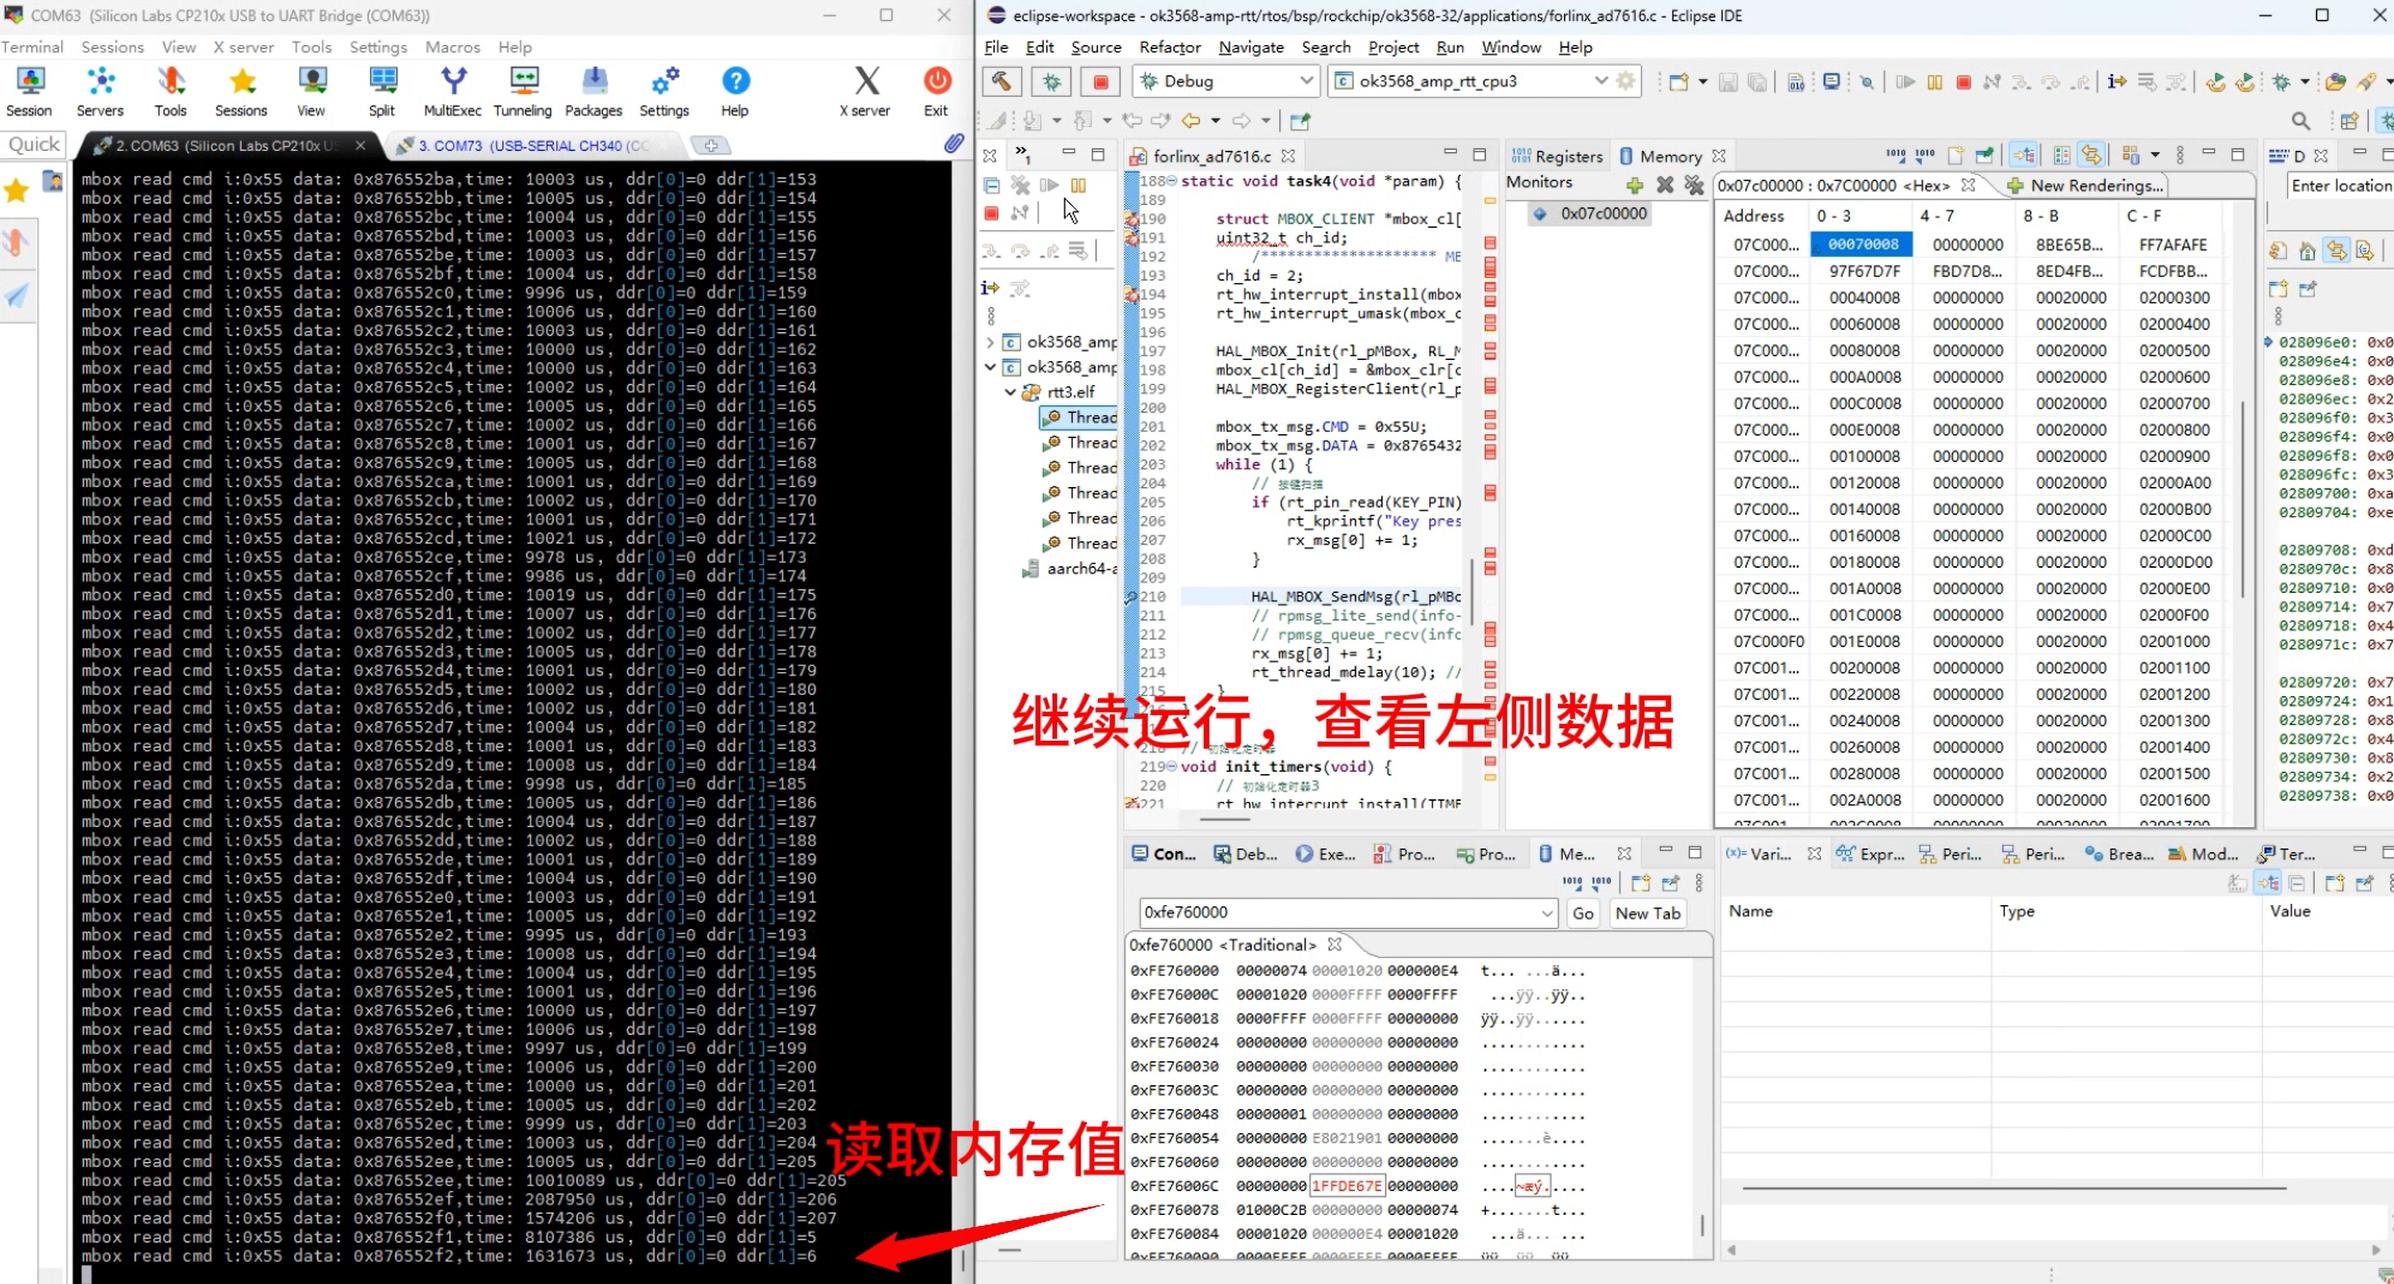
Task: Open the Debug launch mode dropdown
Action: coord(1305,81)
